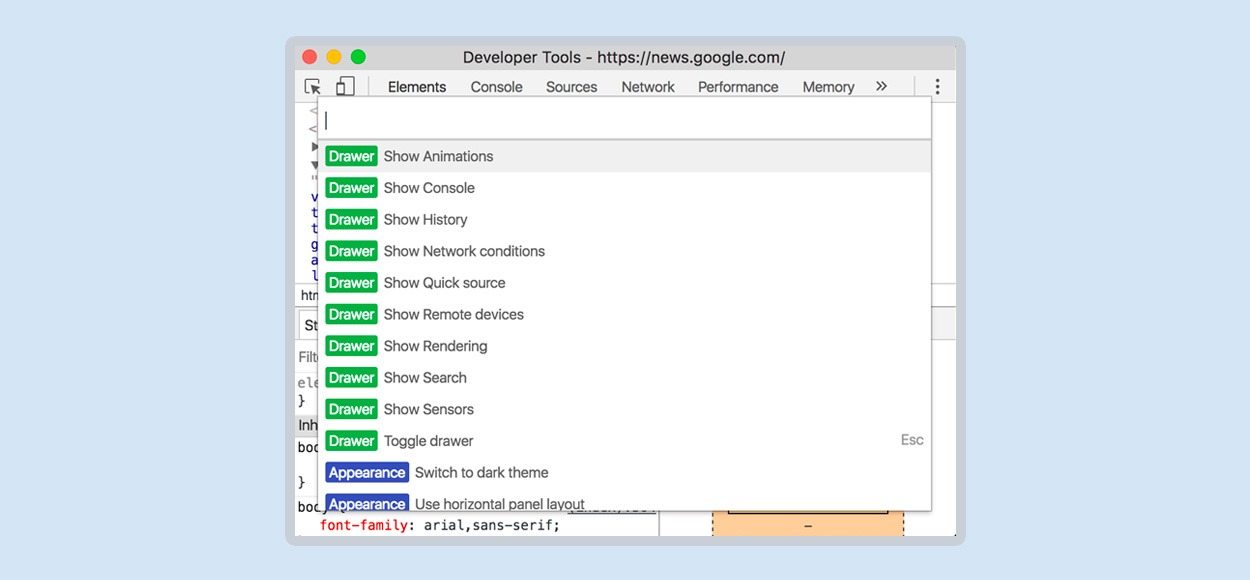Screen dimensions: 1250x580
Task: Switch to the Console tab
Action: coord(497,87)
